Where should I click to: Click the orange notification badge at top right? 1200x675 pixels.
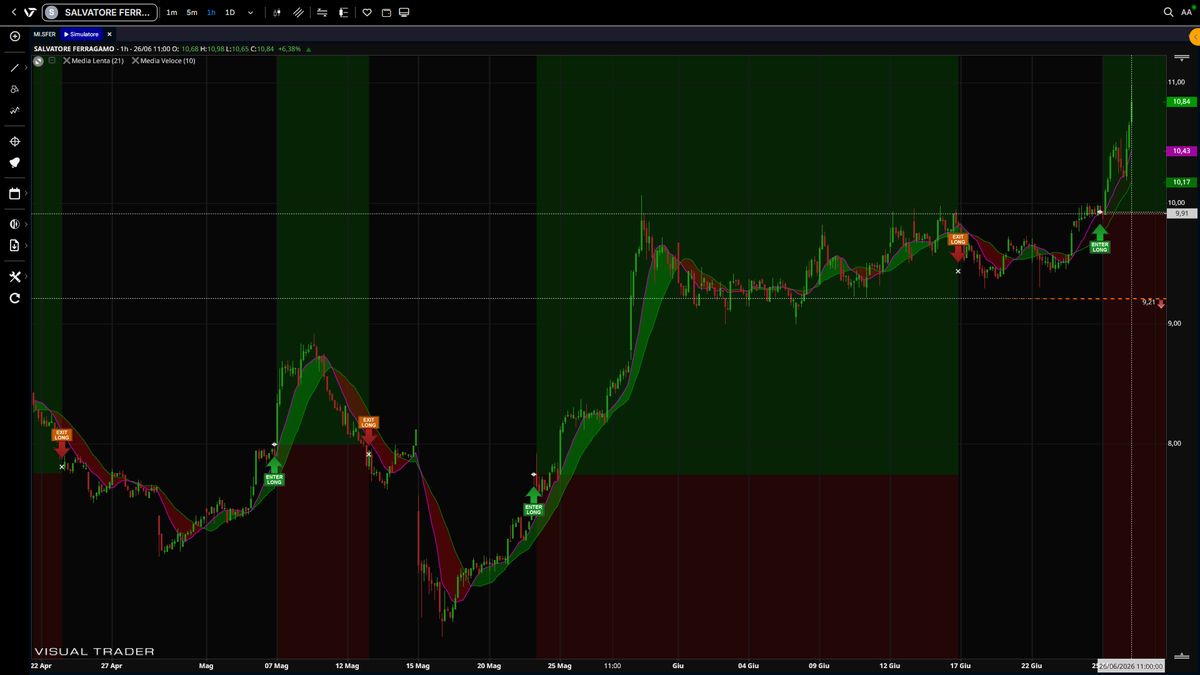point(1195,36)
